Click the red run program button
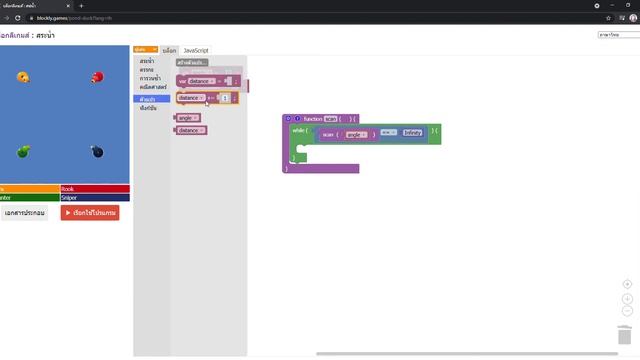Screen dimensions: 640x360 [x=90, y=213]
